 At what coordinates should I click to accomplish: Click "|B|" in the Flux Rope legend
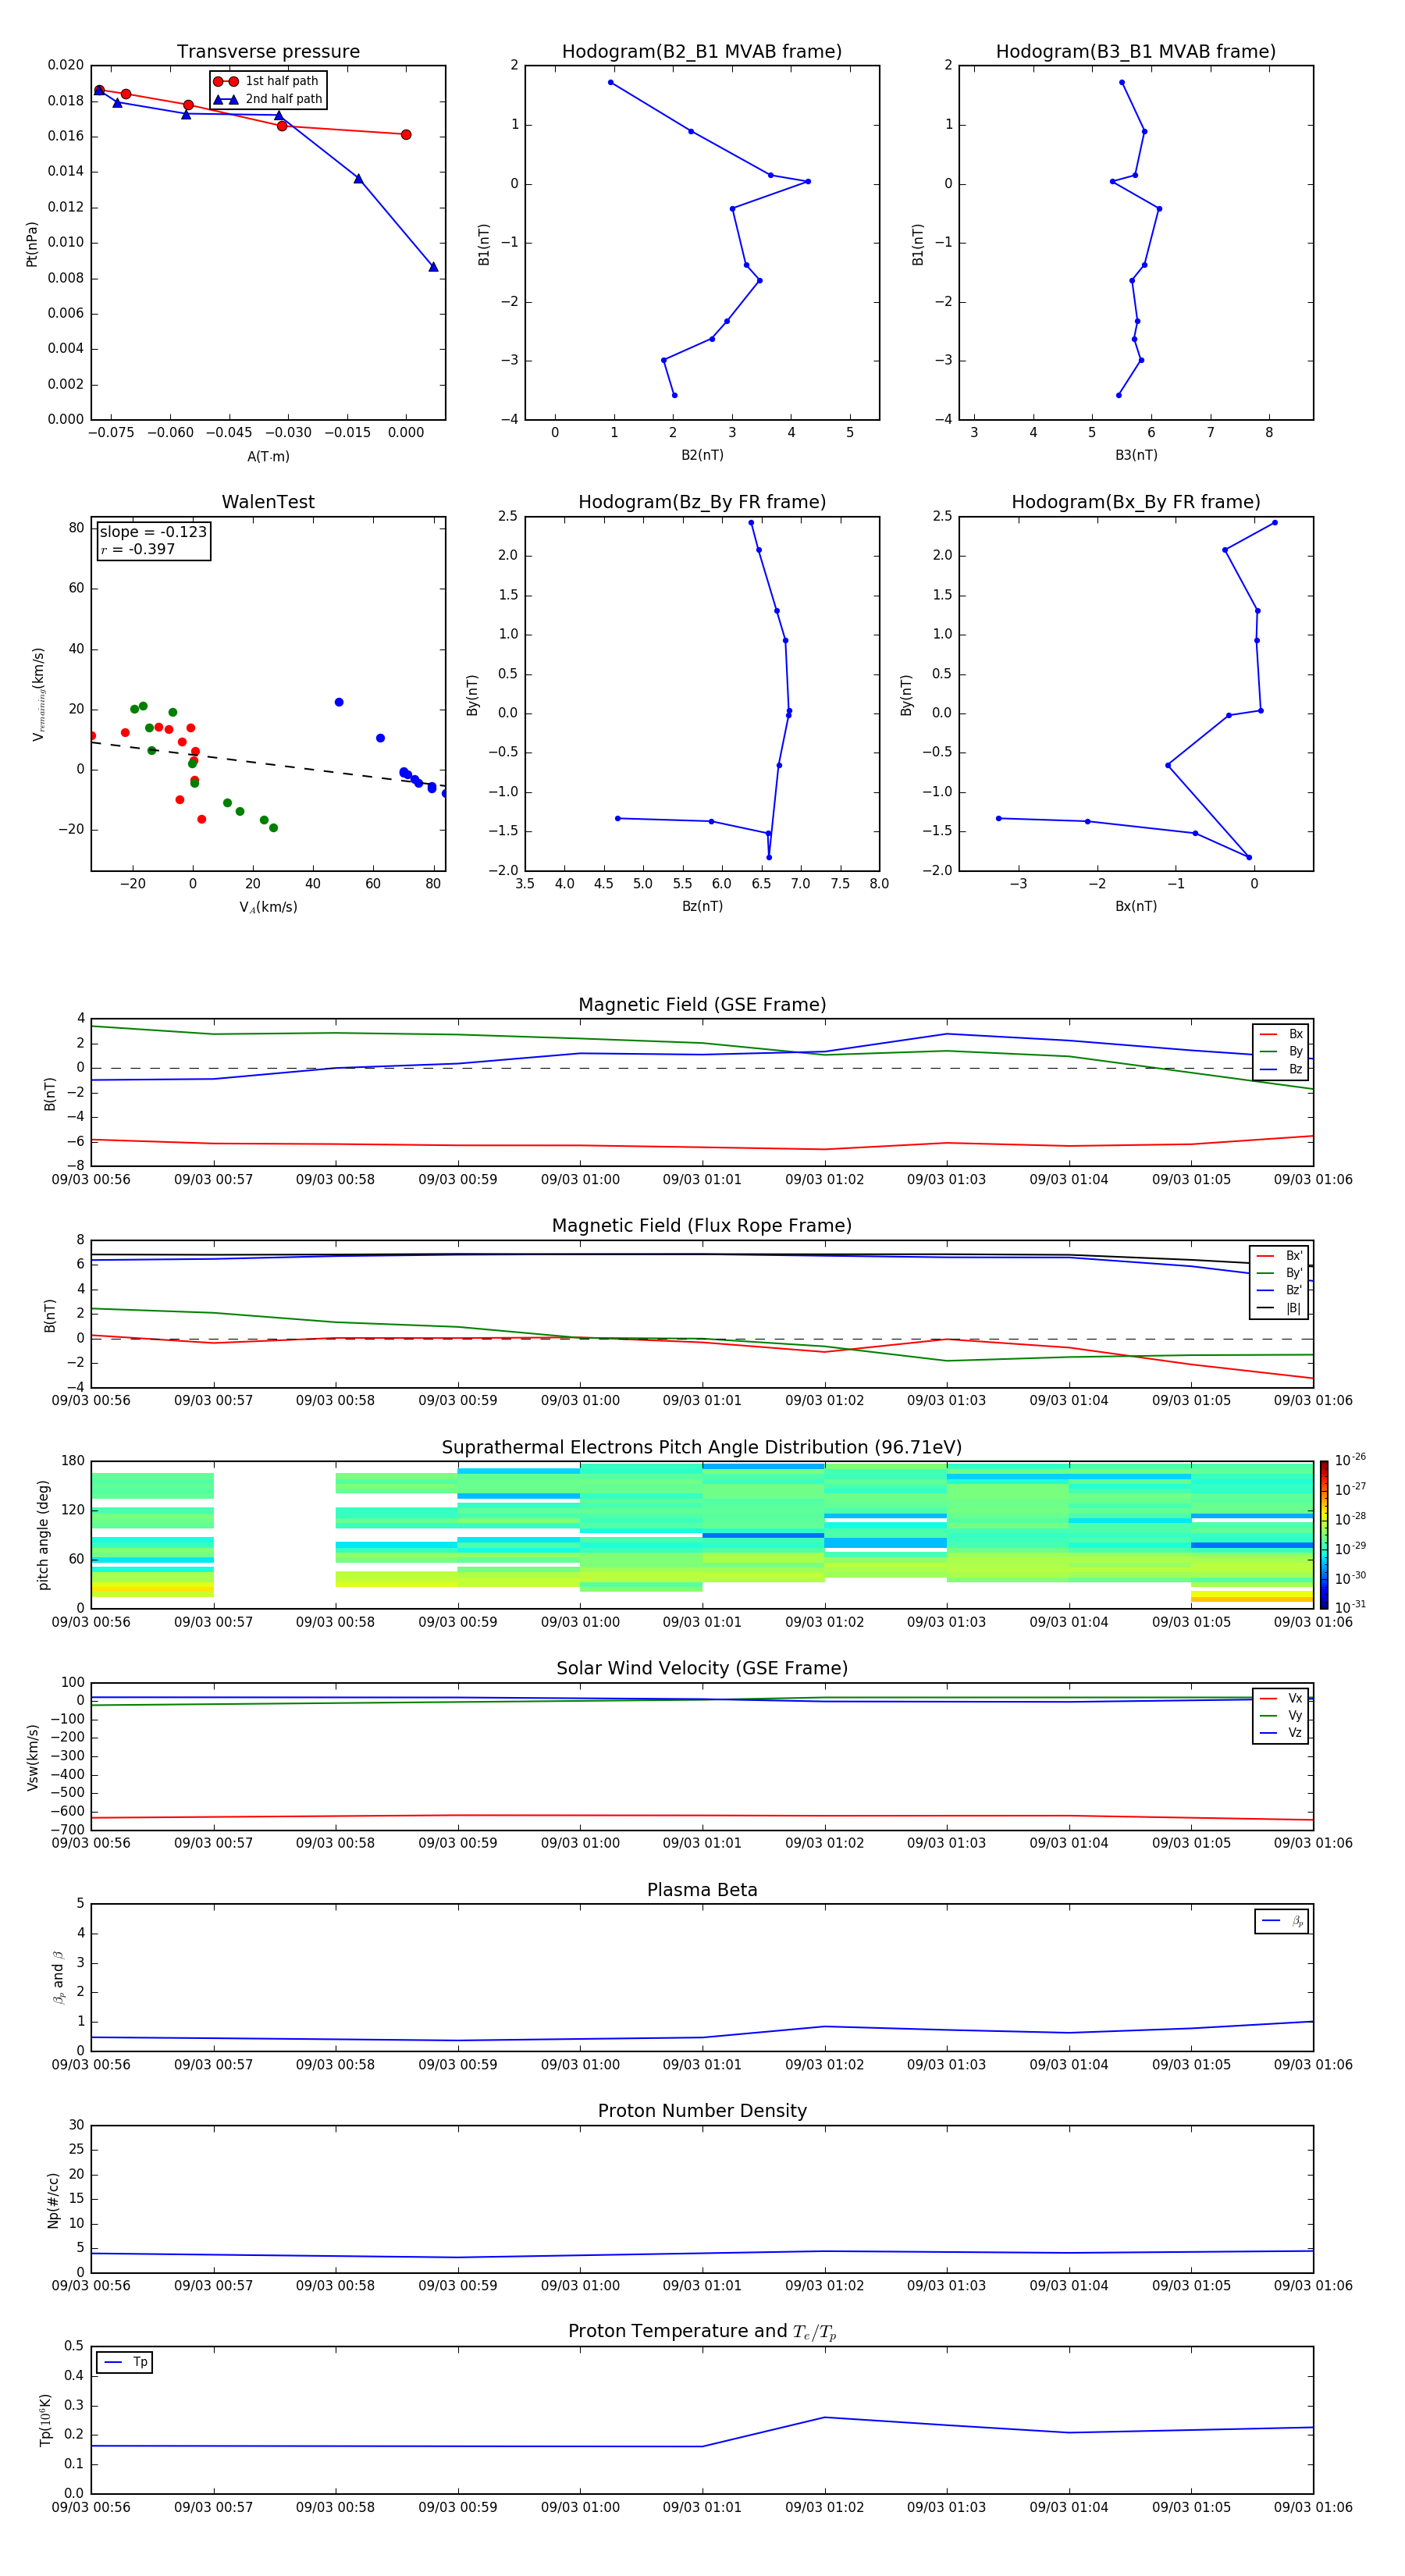click(1293, 1308)
